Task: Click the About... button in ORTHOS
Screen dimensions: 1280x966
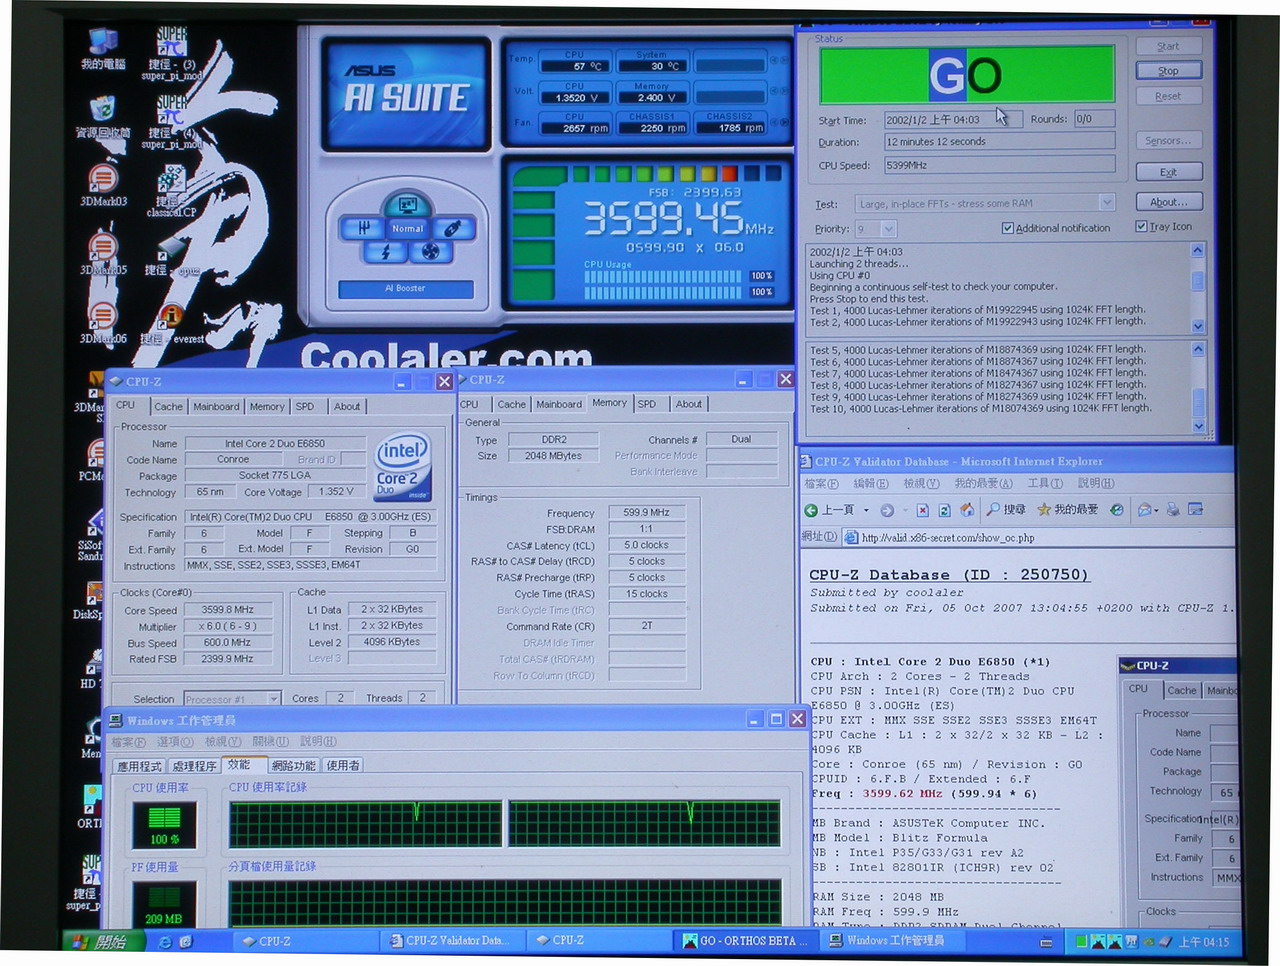Action: pos(1168,202)
